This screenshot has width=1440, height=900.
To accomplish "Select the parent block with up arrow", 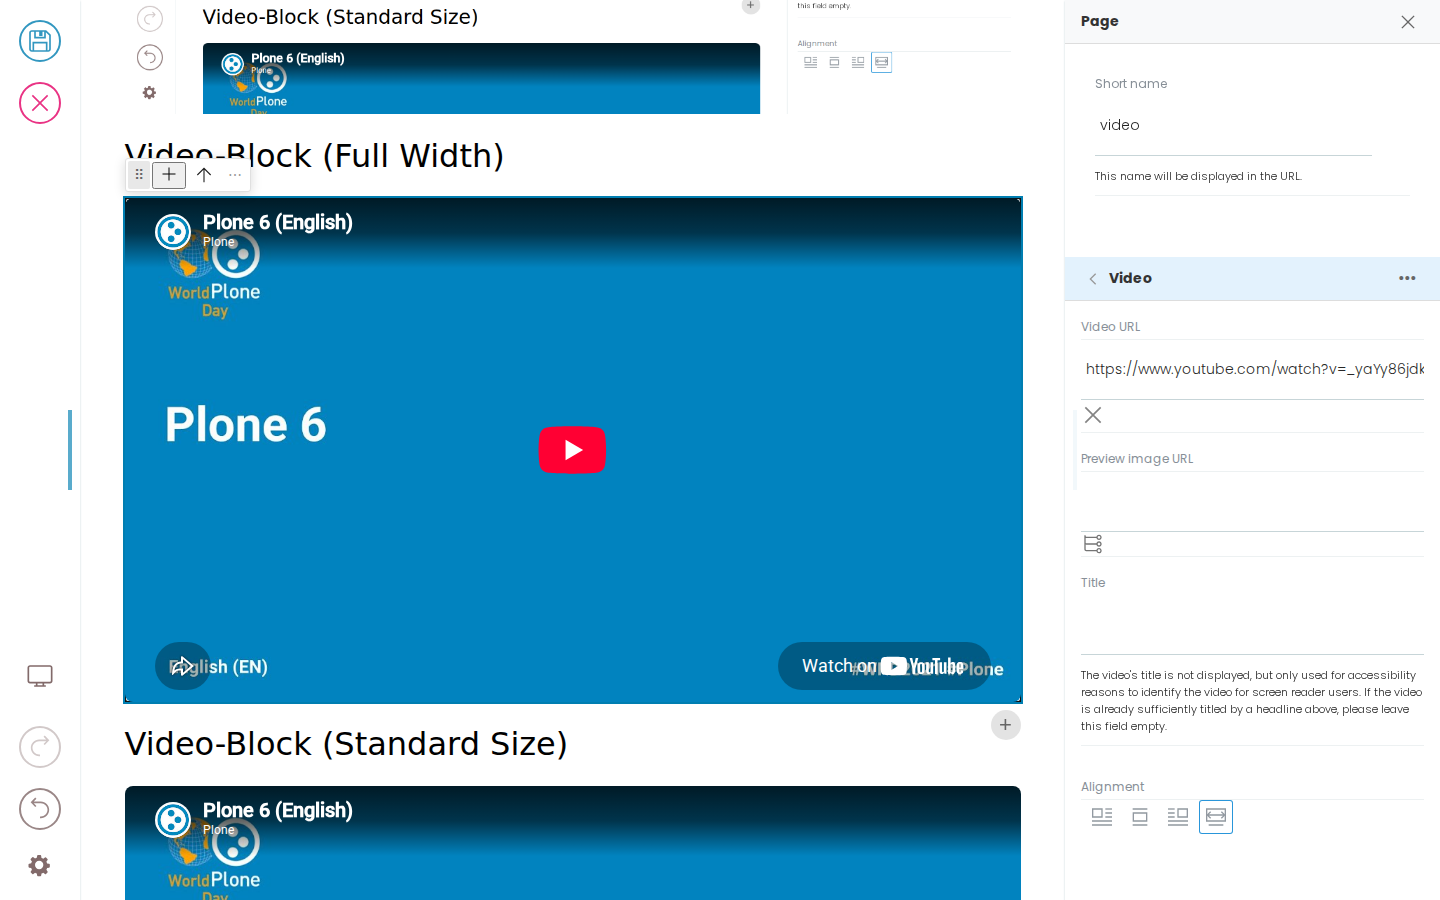I will (x=204, y=175).
